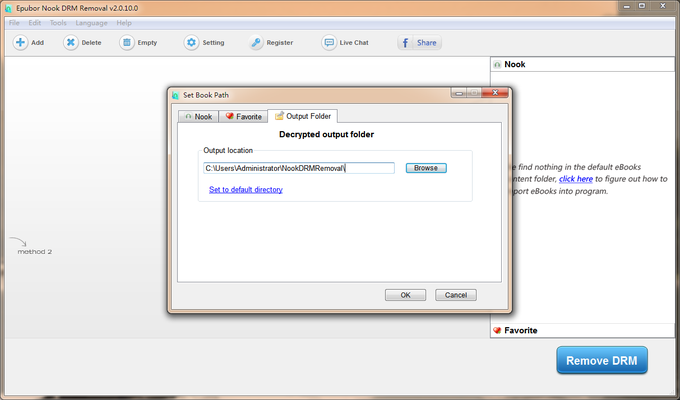Screen dimensions: 680x400
Task: Click the Remove DRM button
Action: [602, 360]
